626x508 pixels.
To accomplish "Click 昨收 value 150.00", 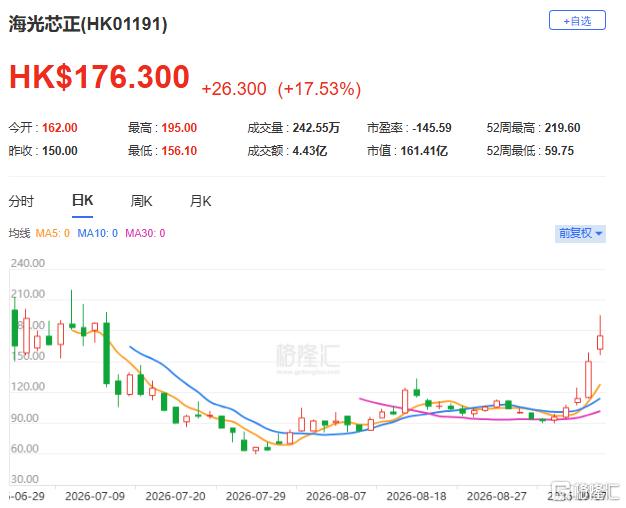I will [x=60, y=151].
